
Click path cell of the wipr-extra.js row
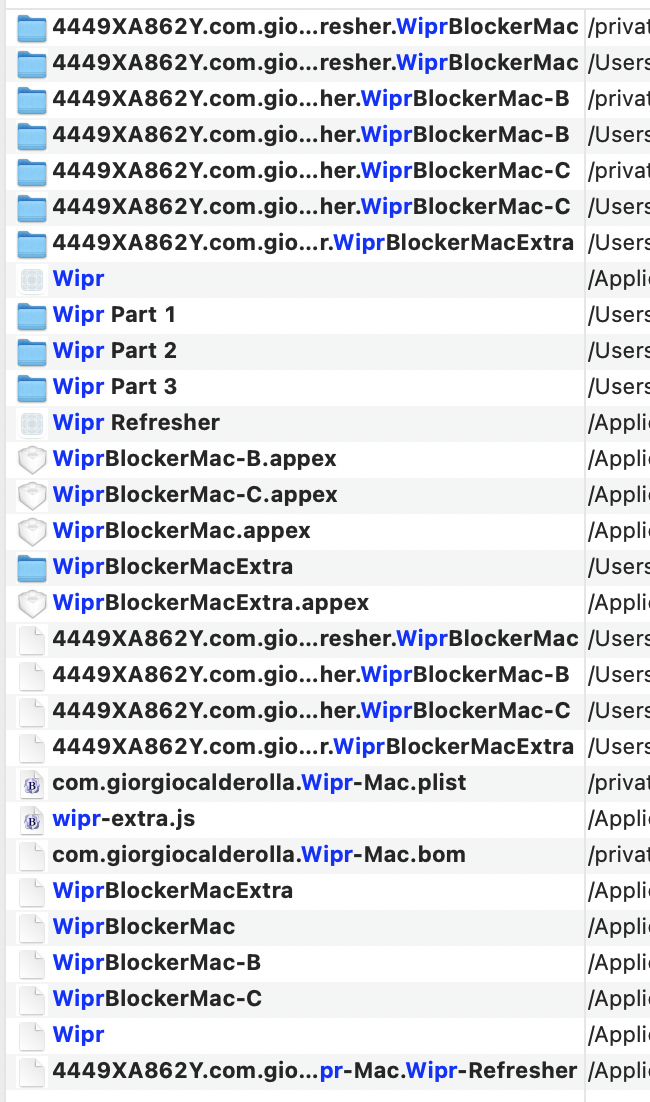[x=618, y=819]
